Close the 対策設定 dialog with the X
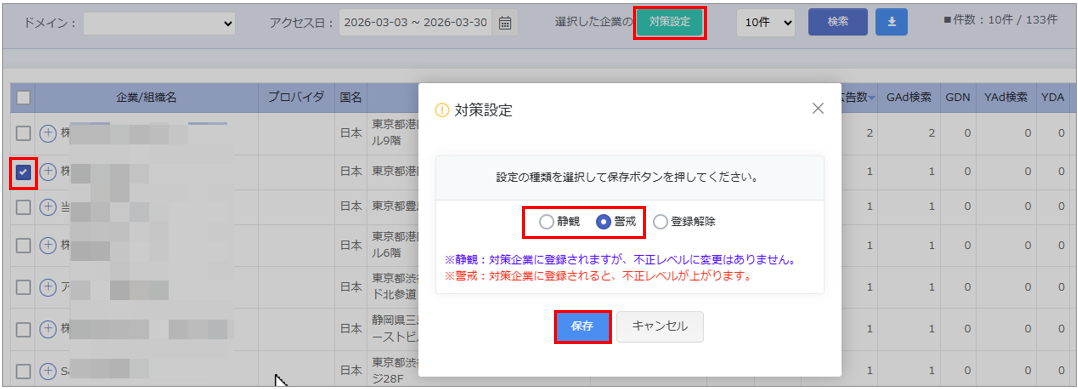Viewport: 1078px width, 389px height. [817, 109]
